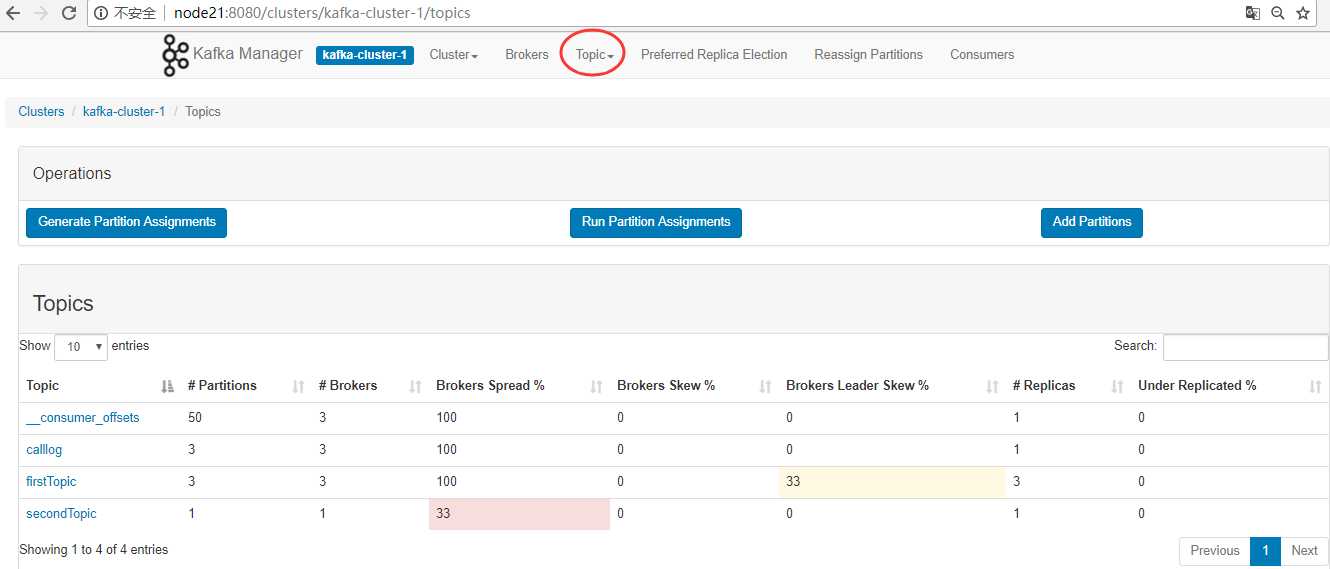Click the topics Search input field
The width and height of the screenshot is (1330, 569).
pyautogui.click(x=1245, y=346)
